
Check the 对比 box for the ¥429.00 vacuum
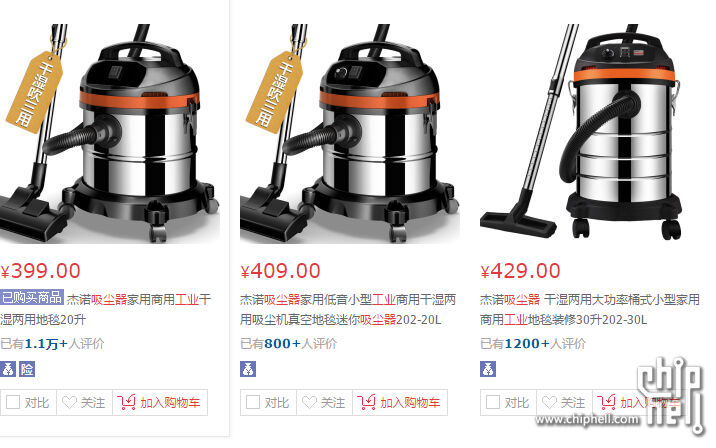click(493, 402)
